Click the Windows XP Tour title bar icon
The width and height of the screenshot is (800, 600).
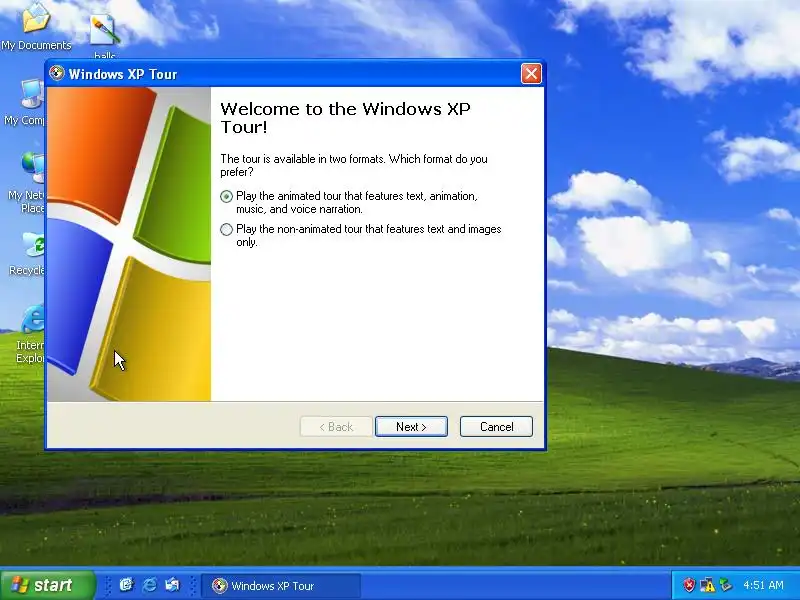tap(57, 73)
